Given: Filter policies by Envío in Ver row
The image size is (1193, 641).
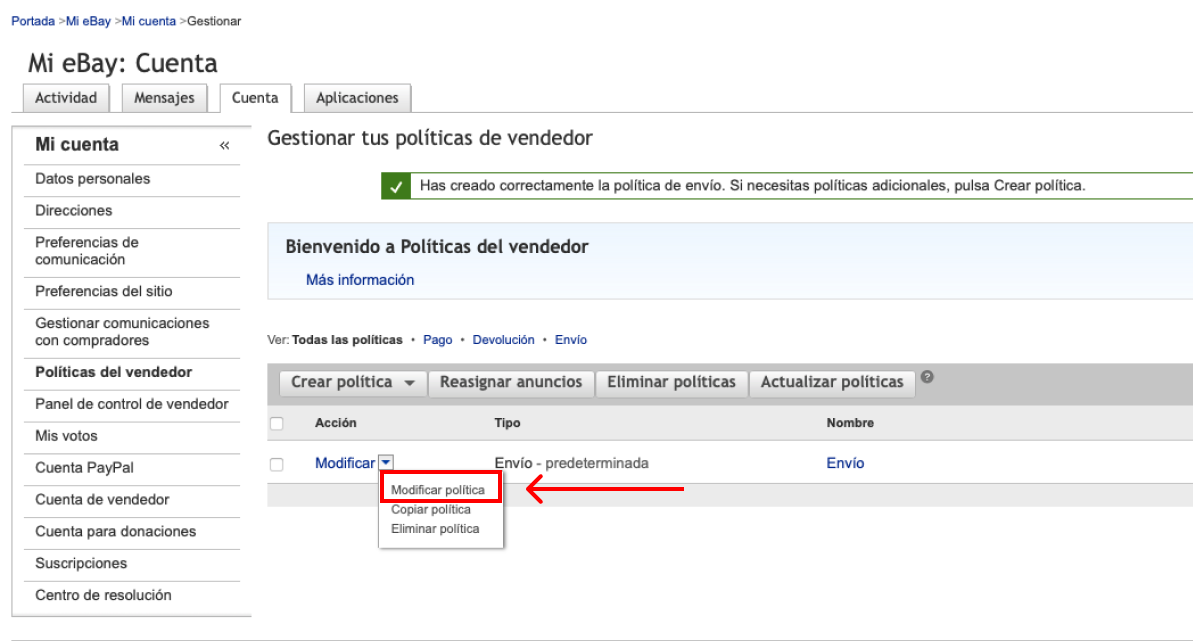Looking at the screenshot, I should point(571,340).
